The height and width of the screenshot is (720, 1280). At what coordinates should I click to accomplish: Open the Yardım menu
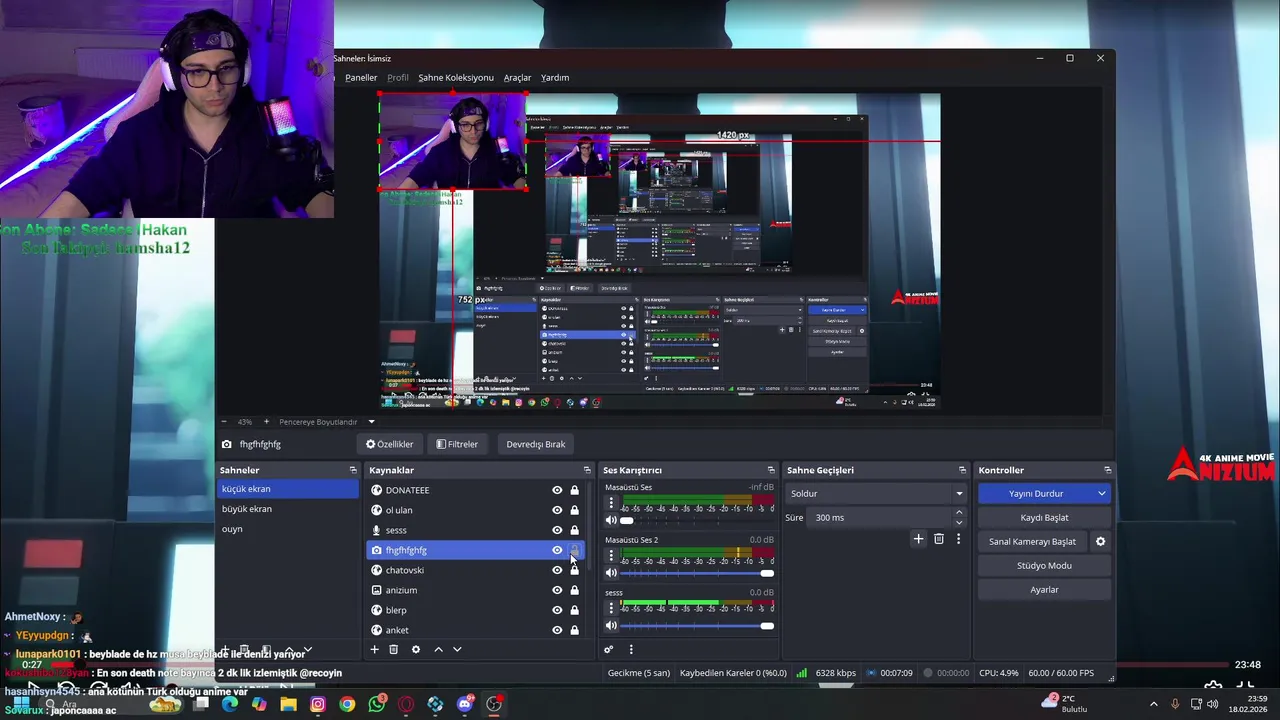[x=555, y=77]
